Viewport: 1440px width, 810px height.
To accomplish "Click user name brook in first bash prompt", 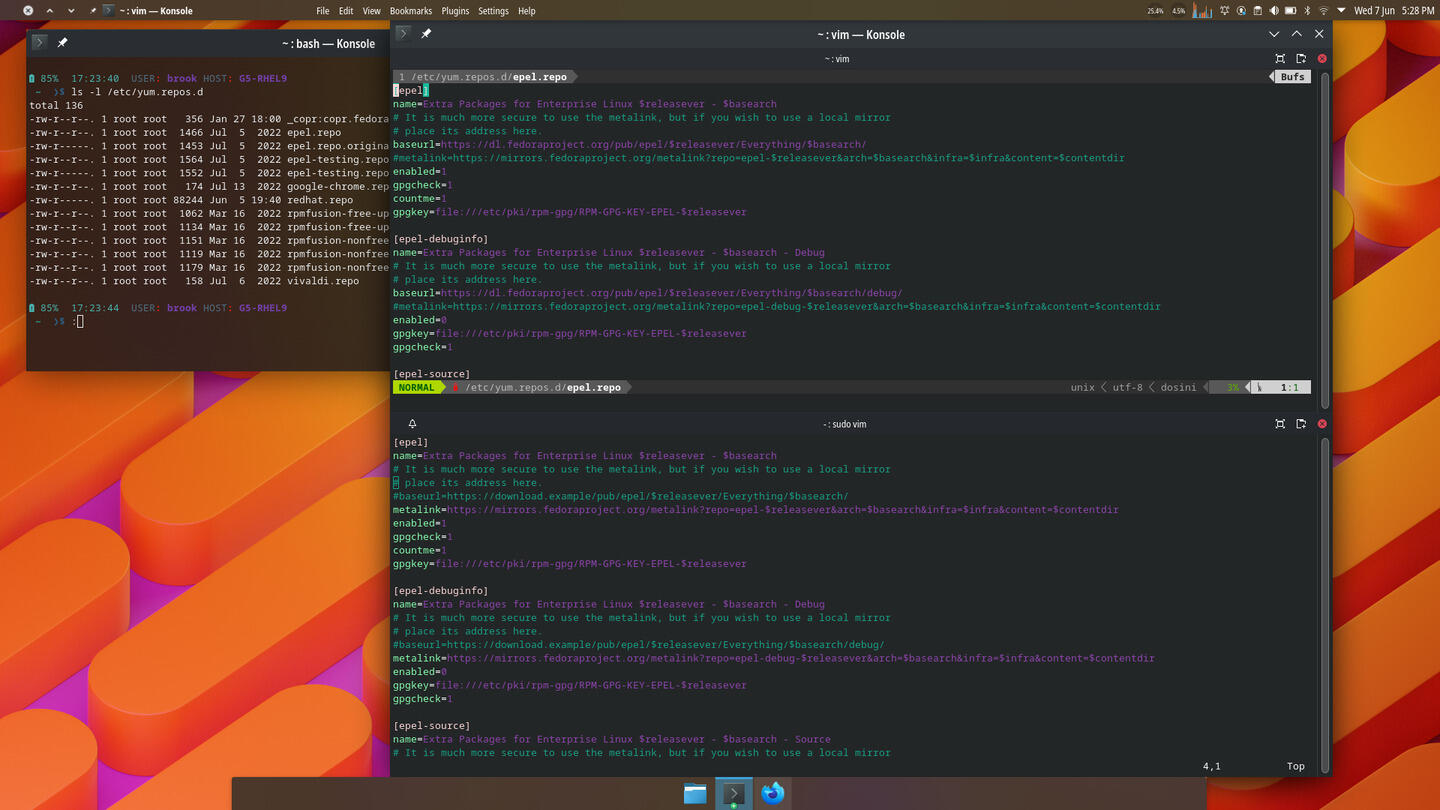I will 182,78.
